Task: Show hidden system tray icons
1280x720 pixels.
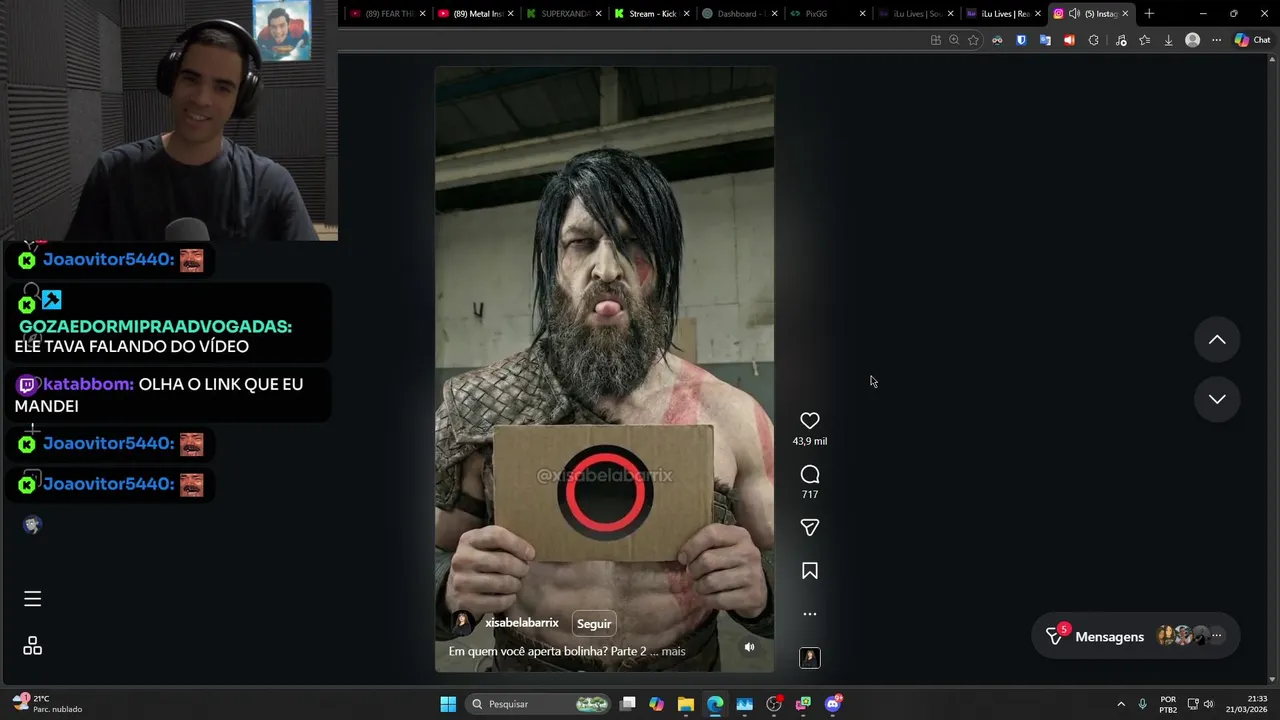Action: [x=1121, y=704]
